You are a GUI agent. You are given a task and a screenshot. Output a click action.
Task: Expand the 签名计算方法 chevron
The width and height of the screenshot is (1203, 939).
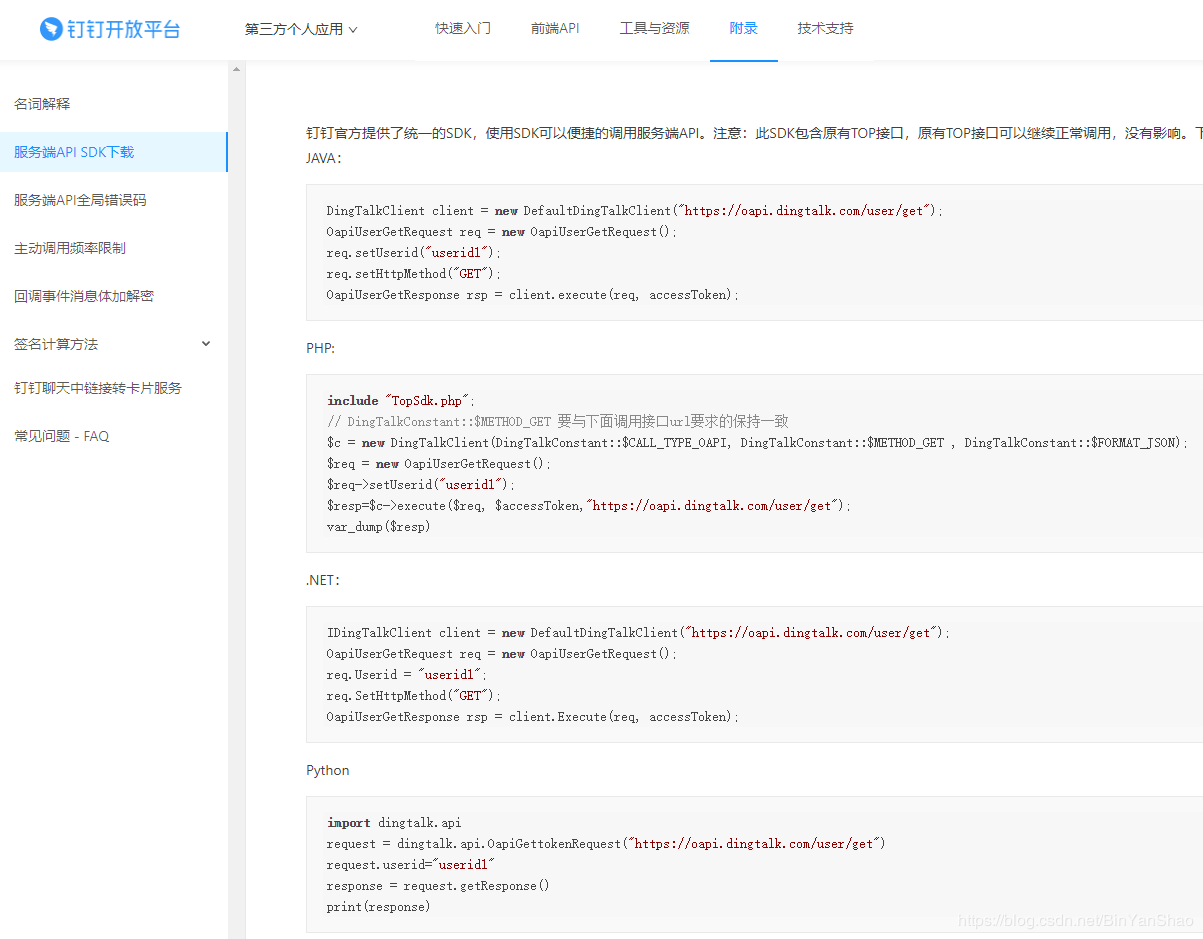[x=206, y=344]
